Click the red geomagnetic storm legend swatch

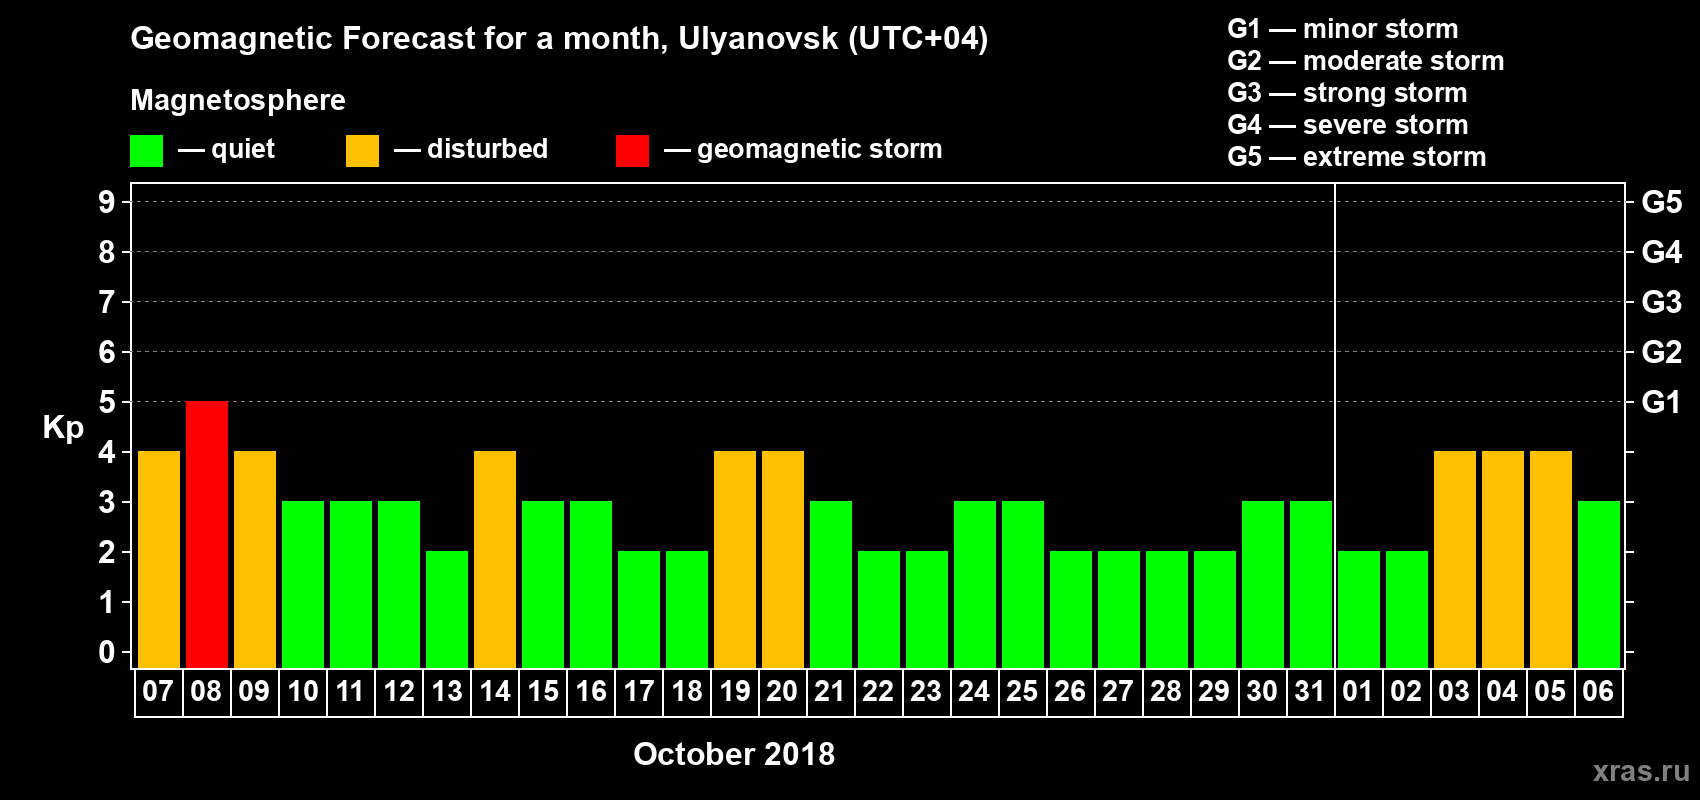pos(632,151)
